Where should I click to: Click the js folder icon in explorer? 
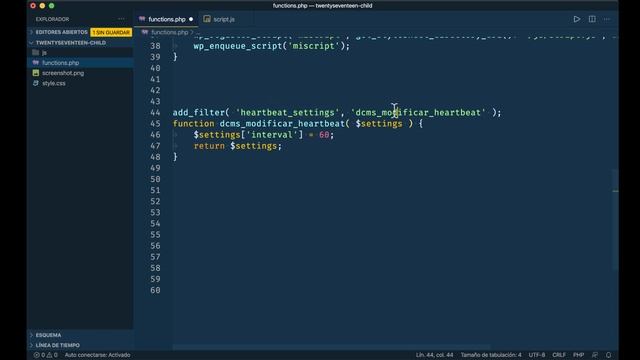[36, 52]
